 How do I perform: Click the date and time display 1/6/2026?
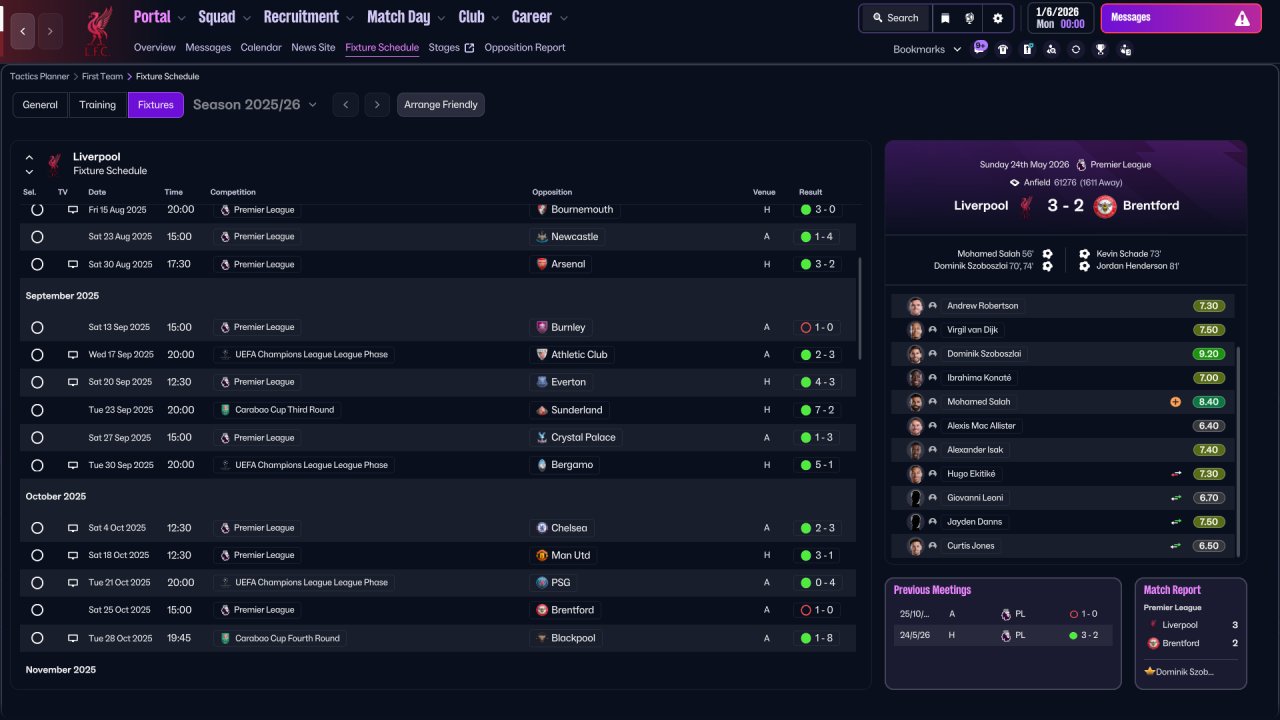tap(1060, 18)
